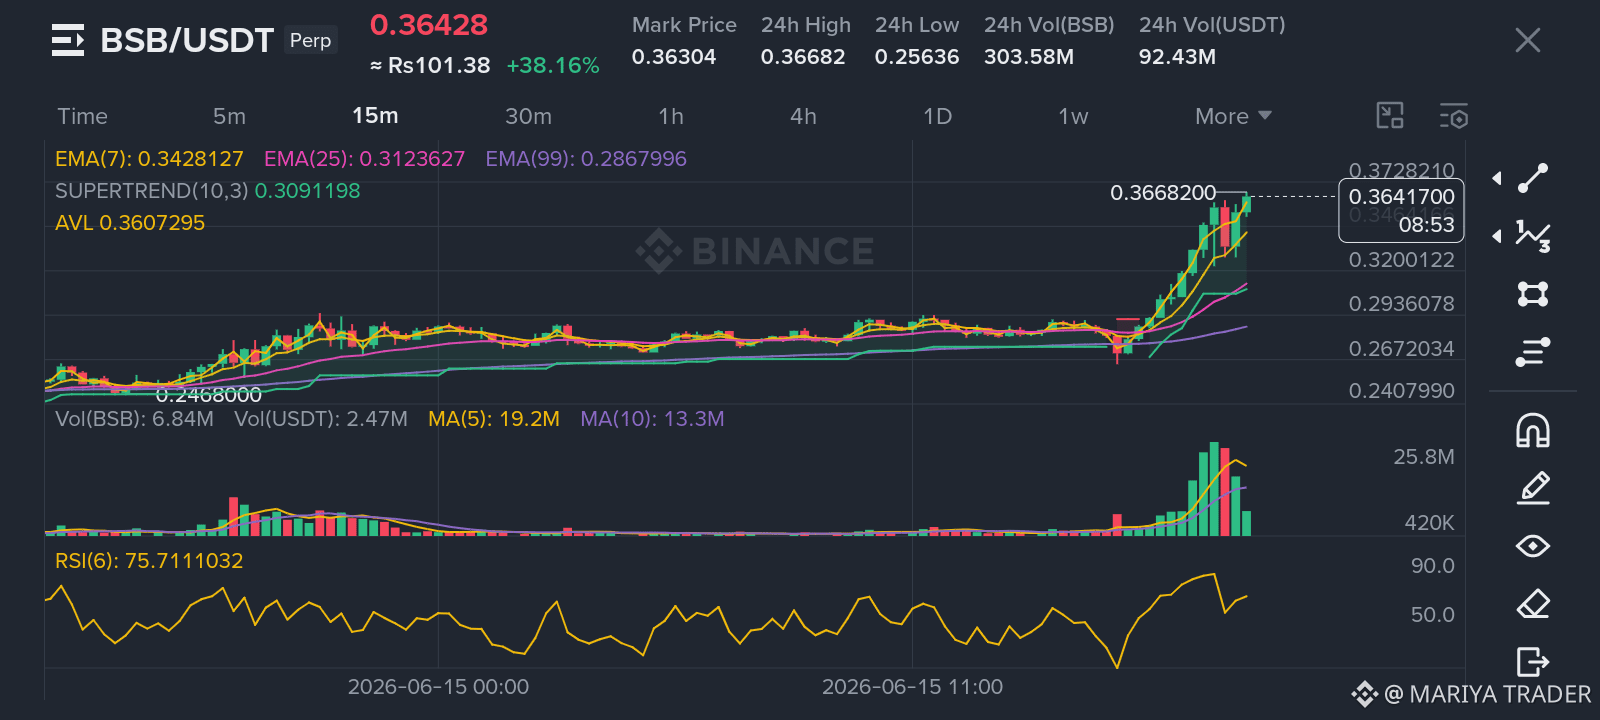
Task: Open the chart layout icon
Action: 1390,116
